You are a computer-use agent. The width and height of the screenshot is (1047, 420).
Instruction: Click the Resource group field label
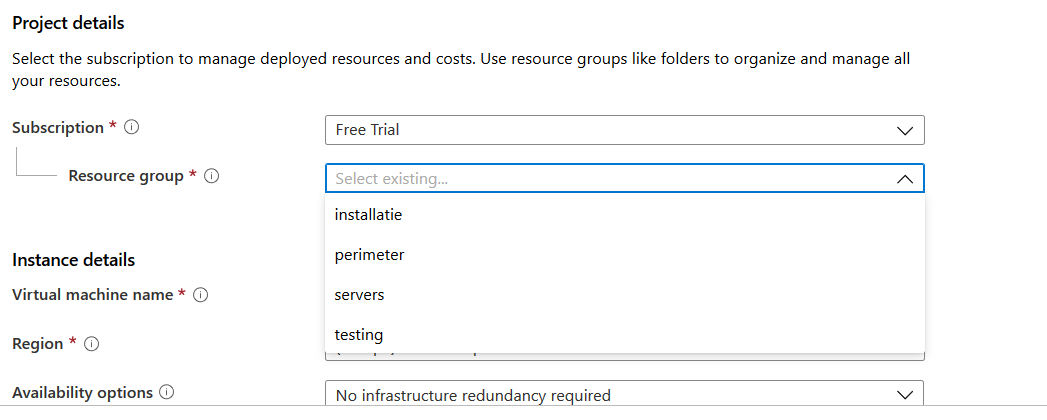coord(125,176)
